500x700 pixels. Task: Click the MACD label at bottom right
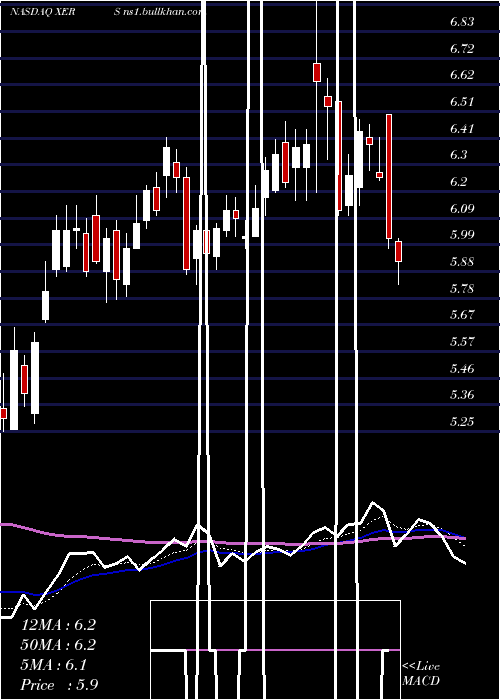click(421, 681)
